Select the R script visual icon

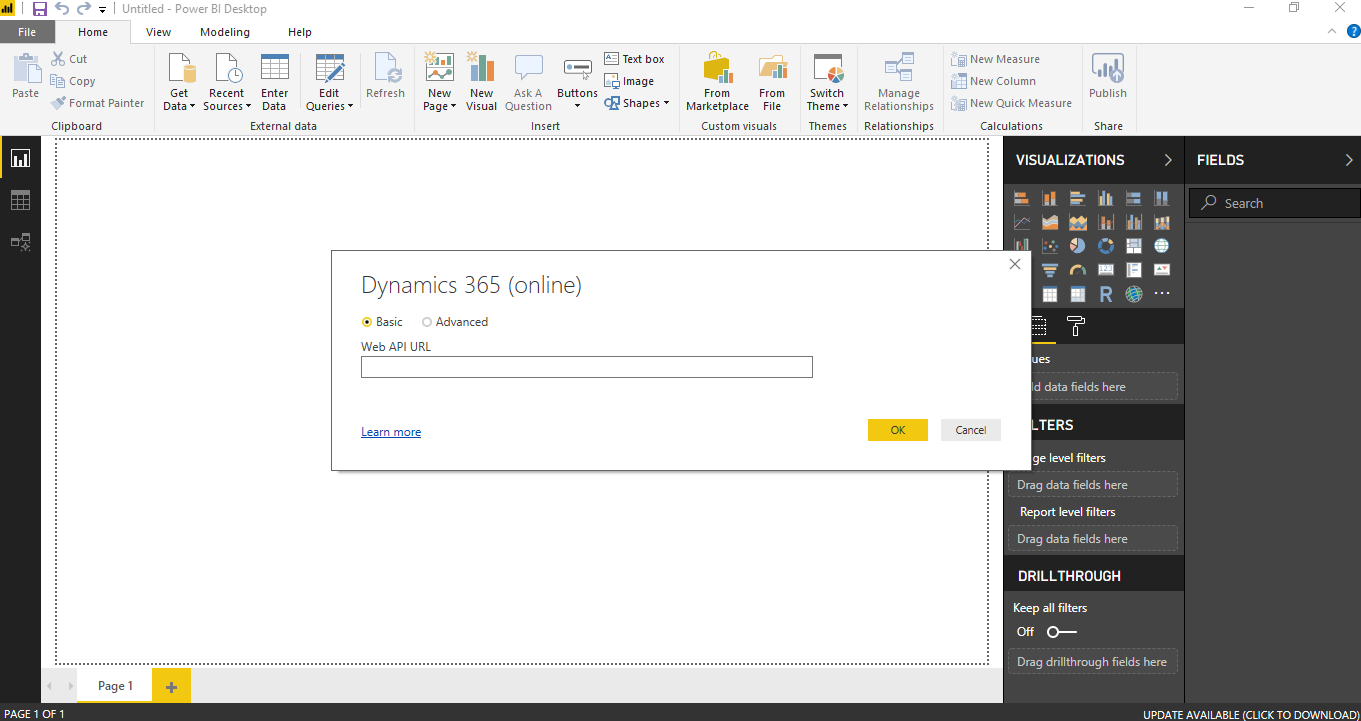1105,294
